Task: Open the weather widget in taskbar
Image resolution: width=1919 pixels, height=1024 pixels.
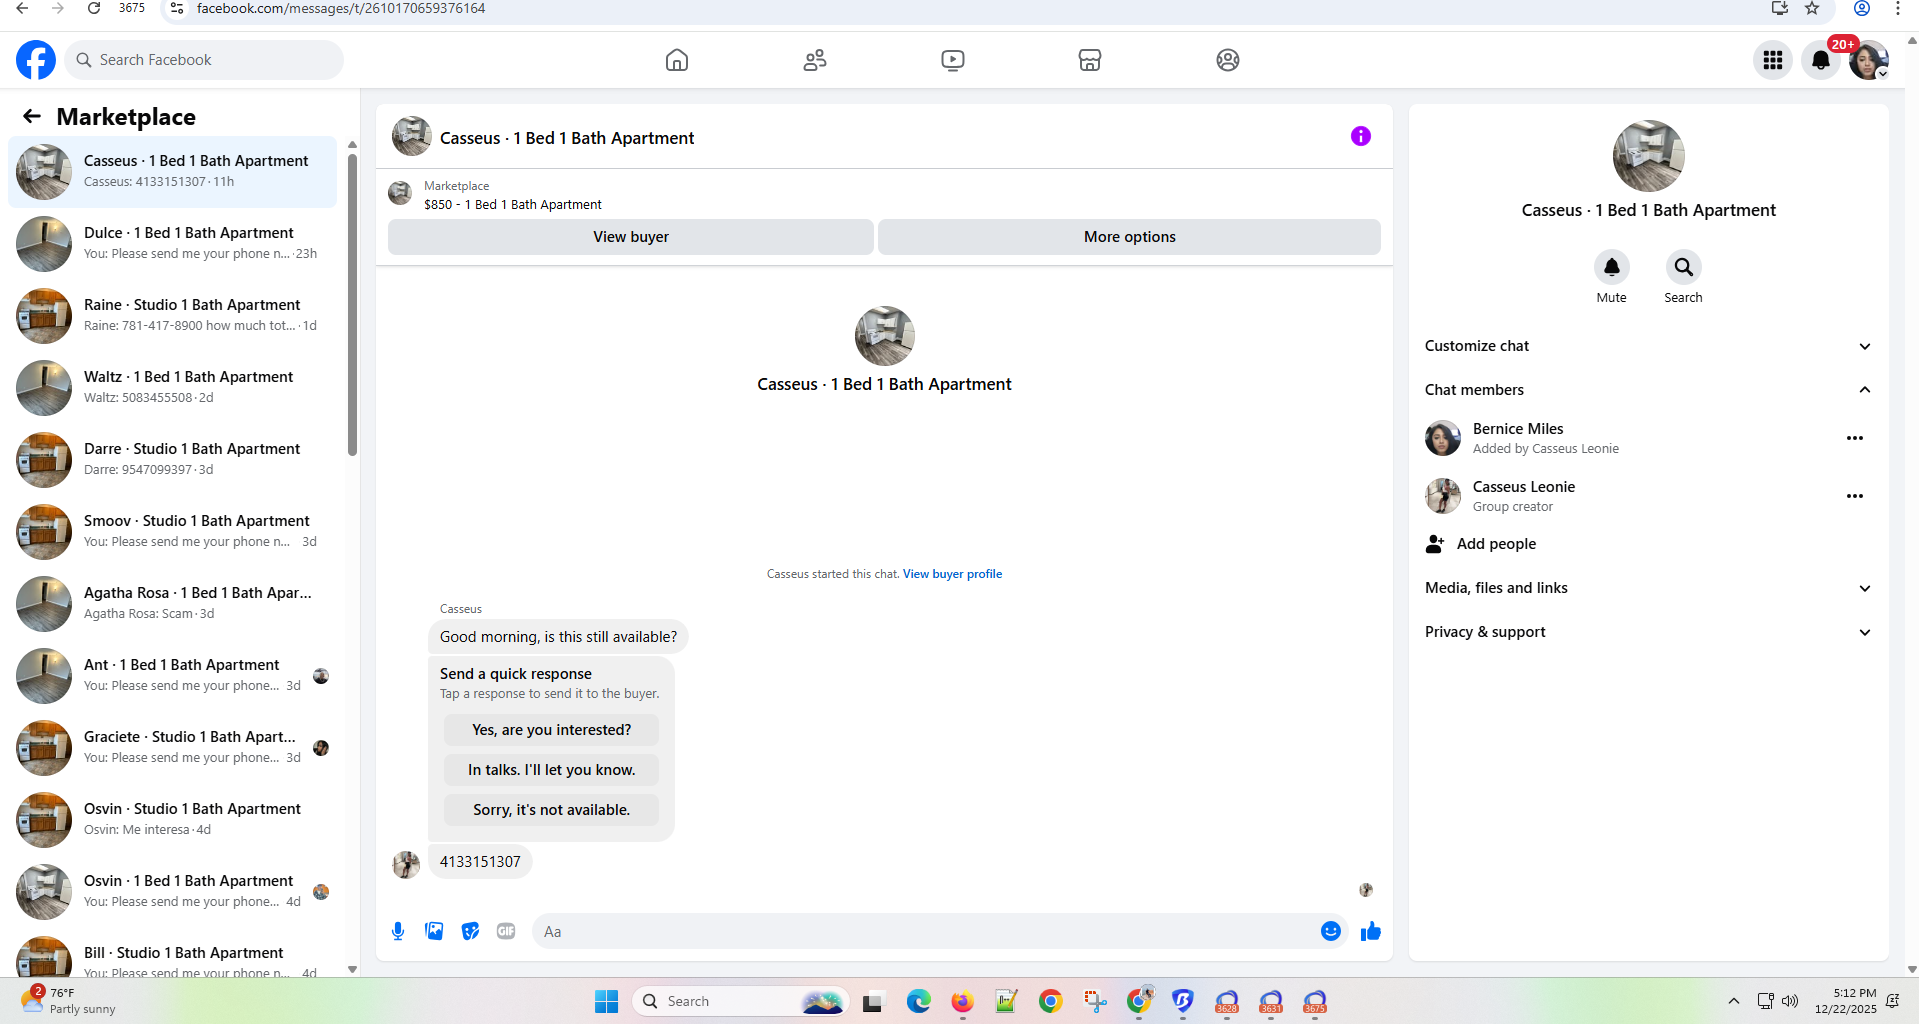Action: pyautogui.click(x=68, y=1000)
